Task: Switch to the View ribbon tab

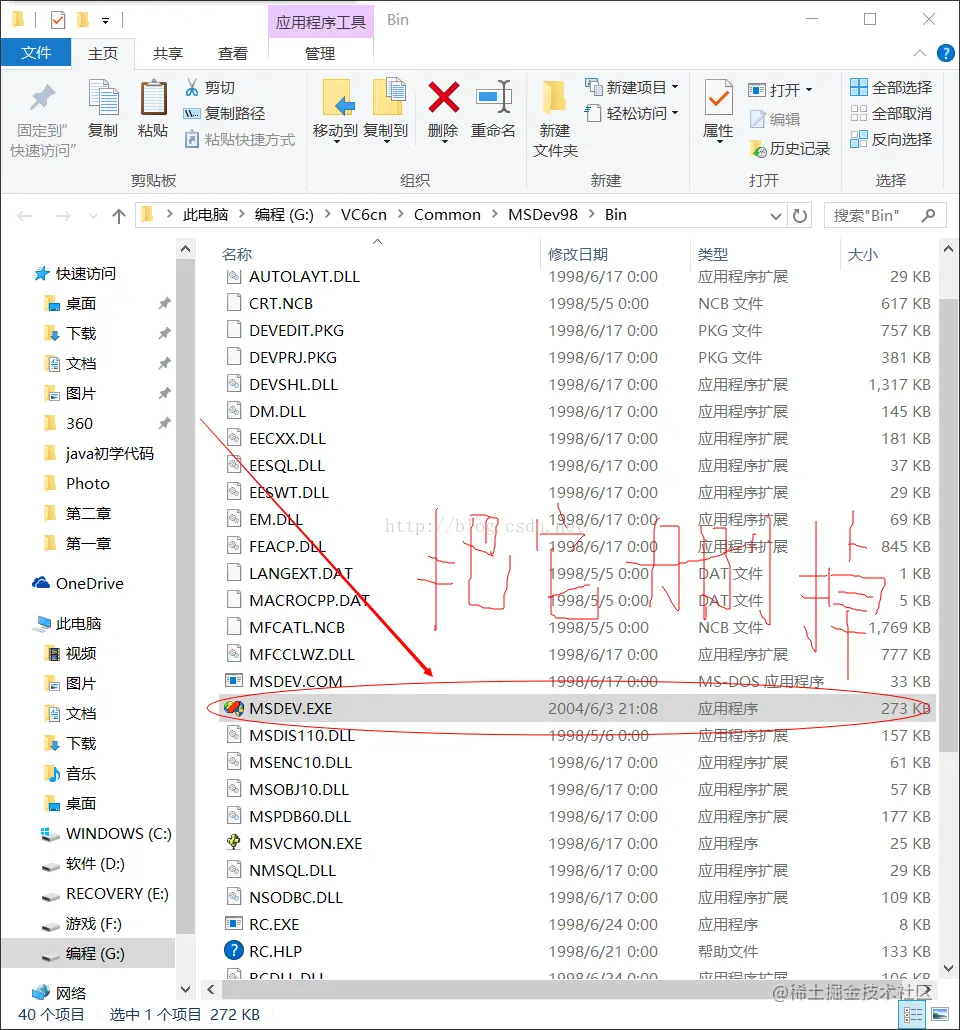Action: tap(233, 53)
